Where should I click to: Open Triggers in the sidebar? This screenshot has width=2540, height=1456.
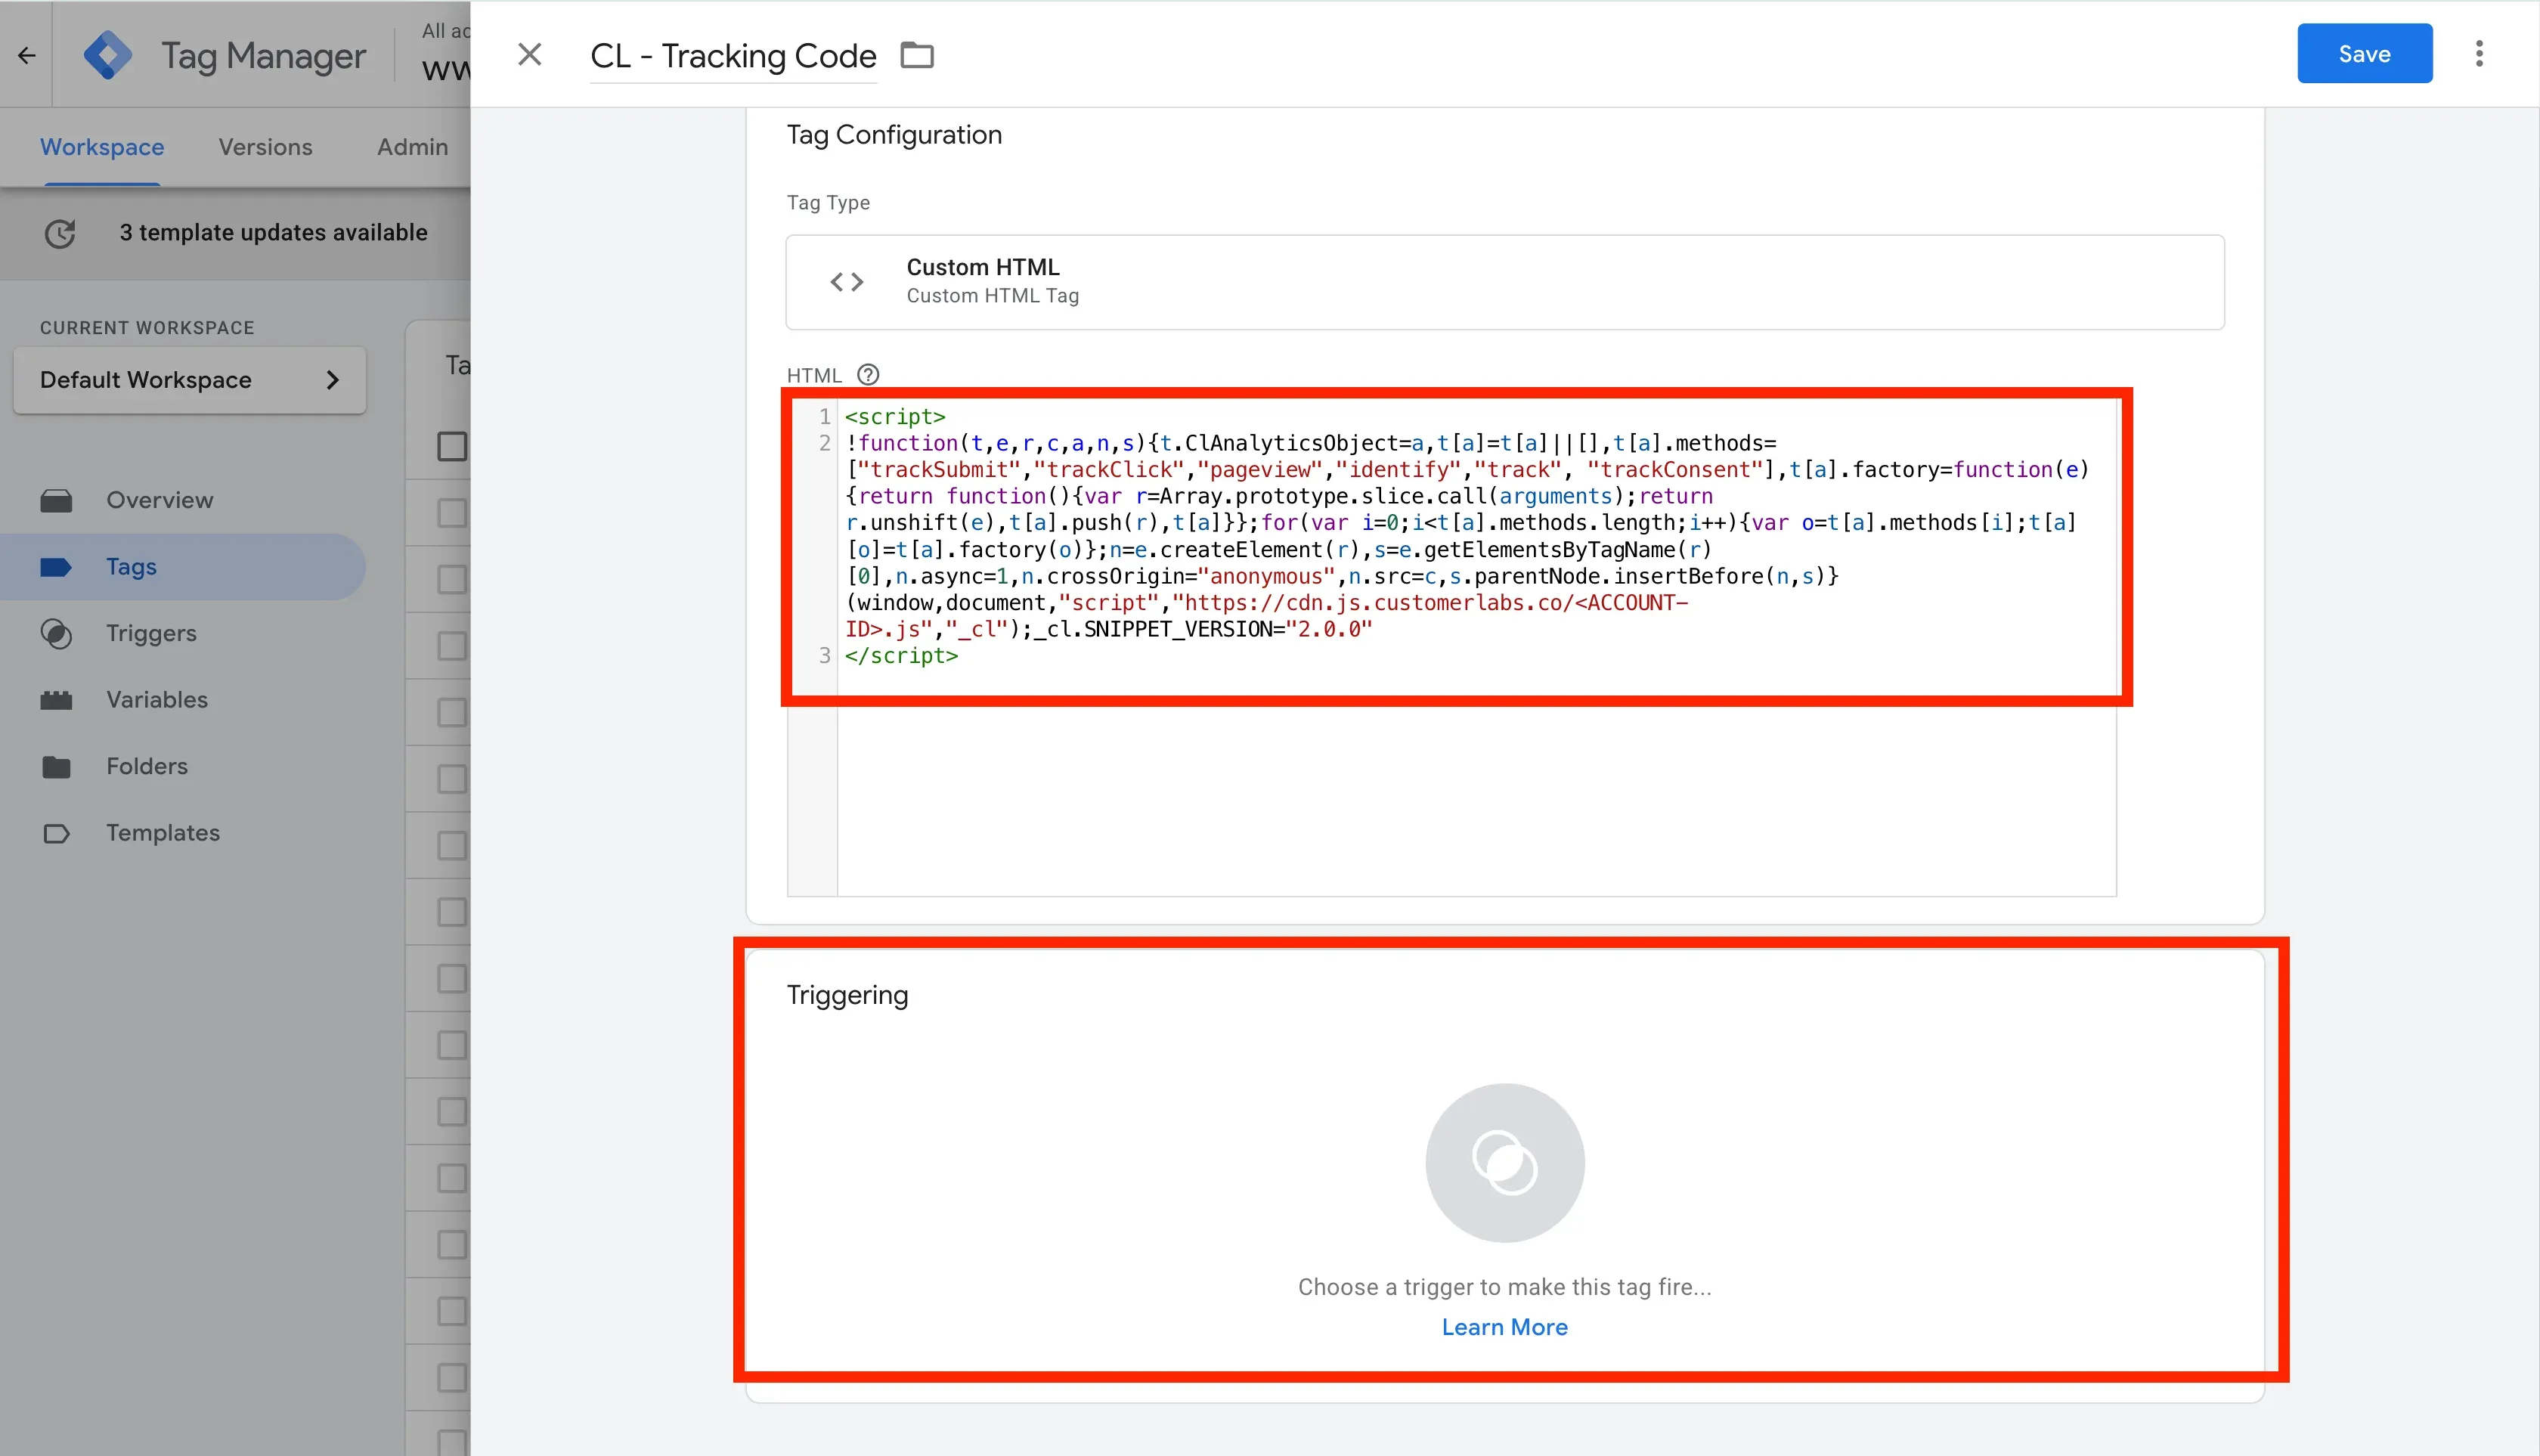151,633
